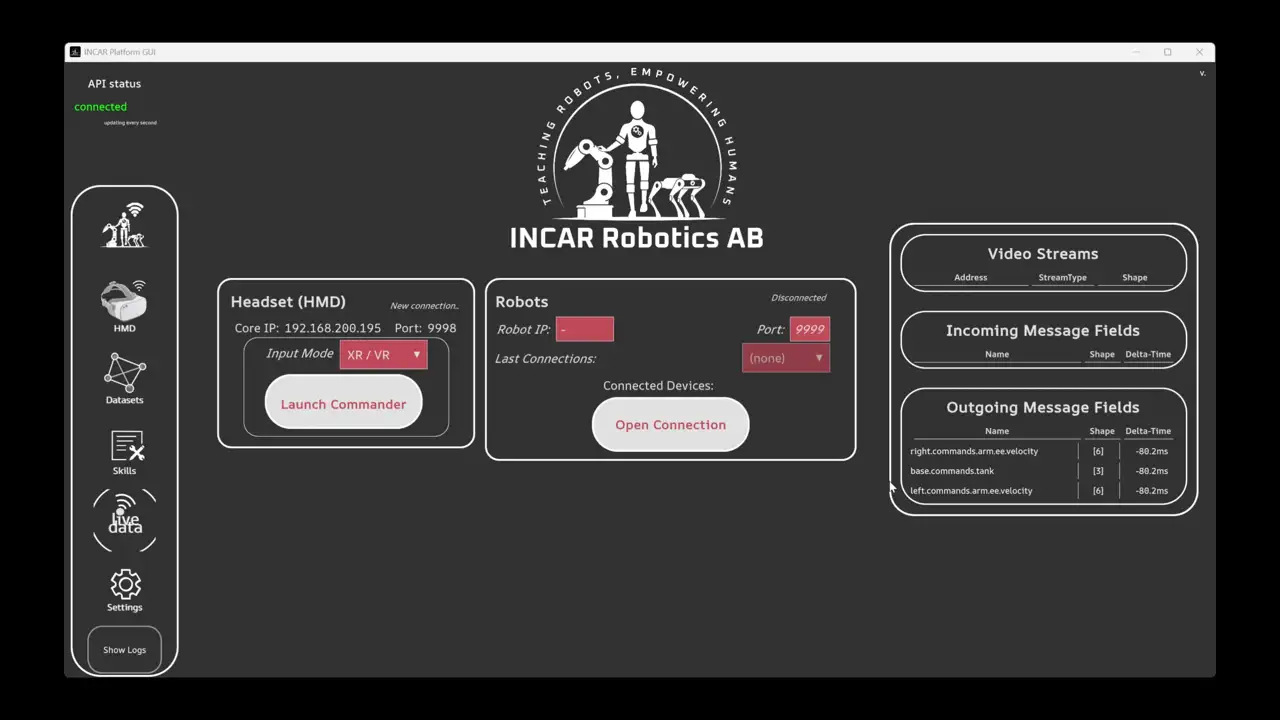The height and width of the screenshot is (720, 1280).
Task: Click the INCAR Platform GUI title bar icon
Action: [75, 52]
